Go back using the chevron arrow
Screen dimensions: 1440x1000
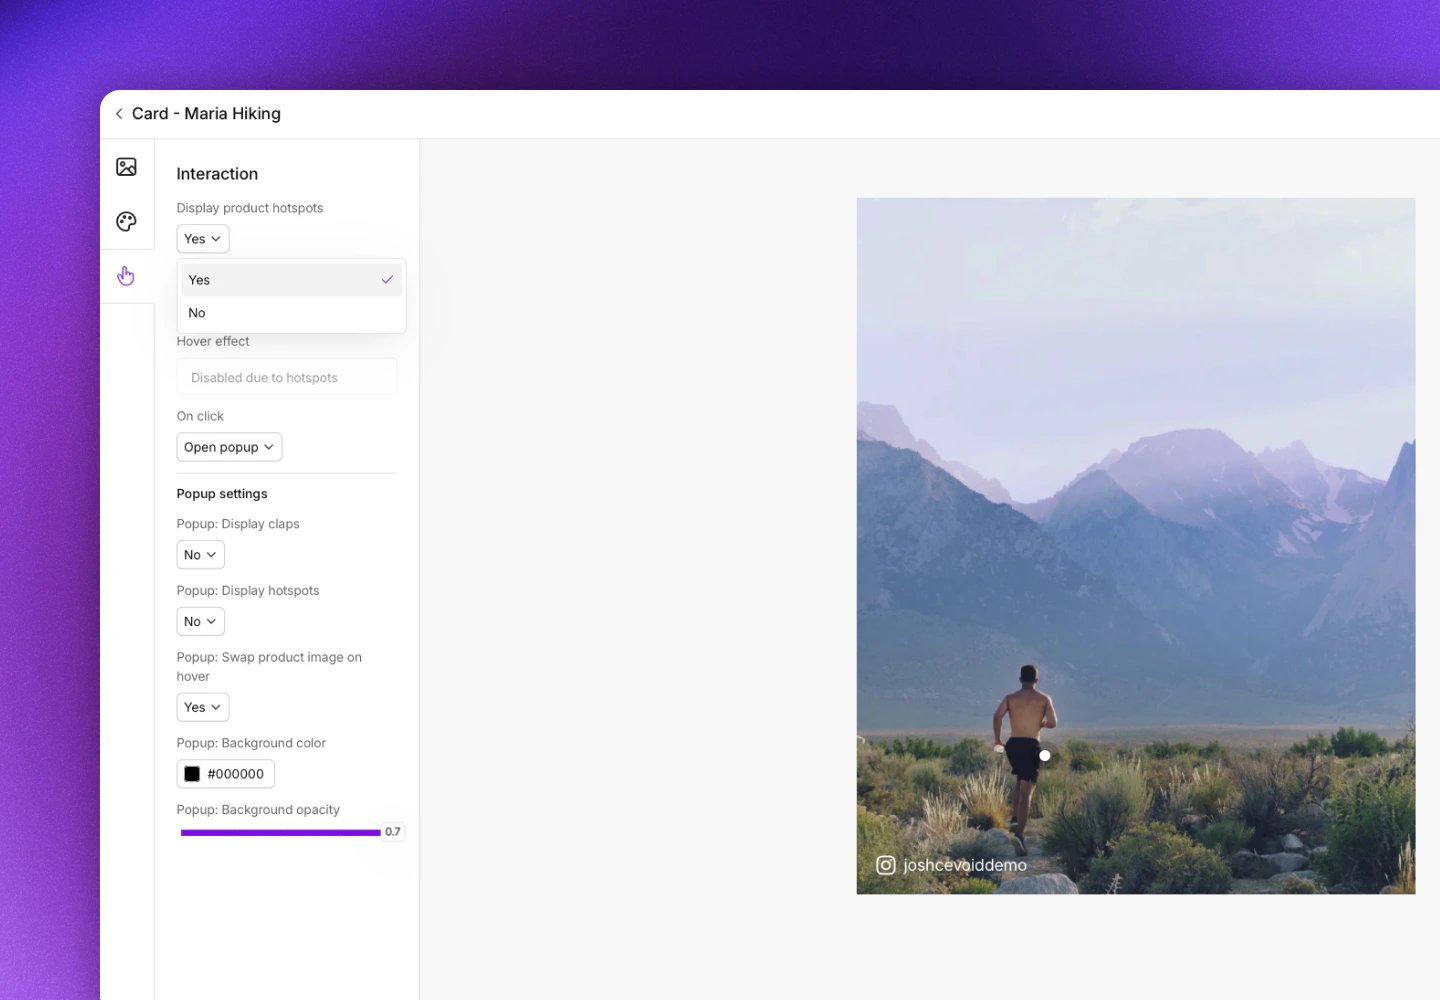pyautogui.click(x=119, y=114)
